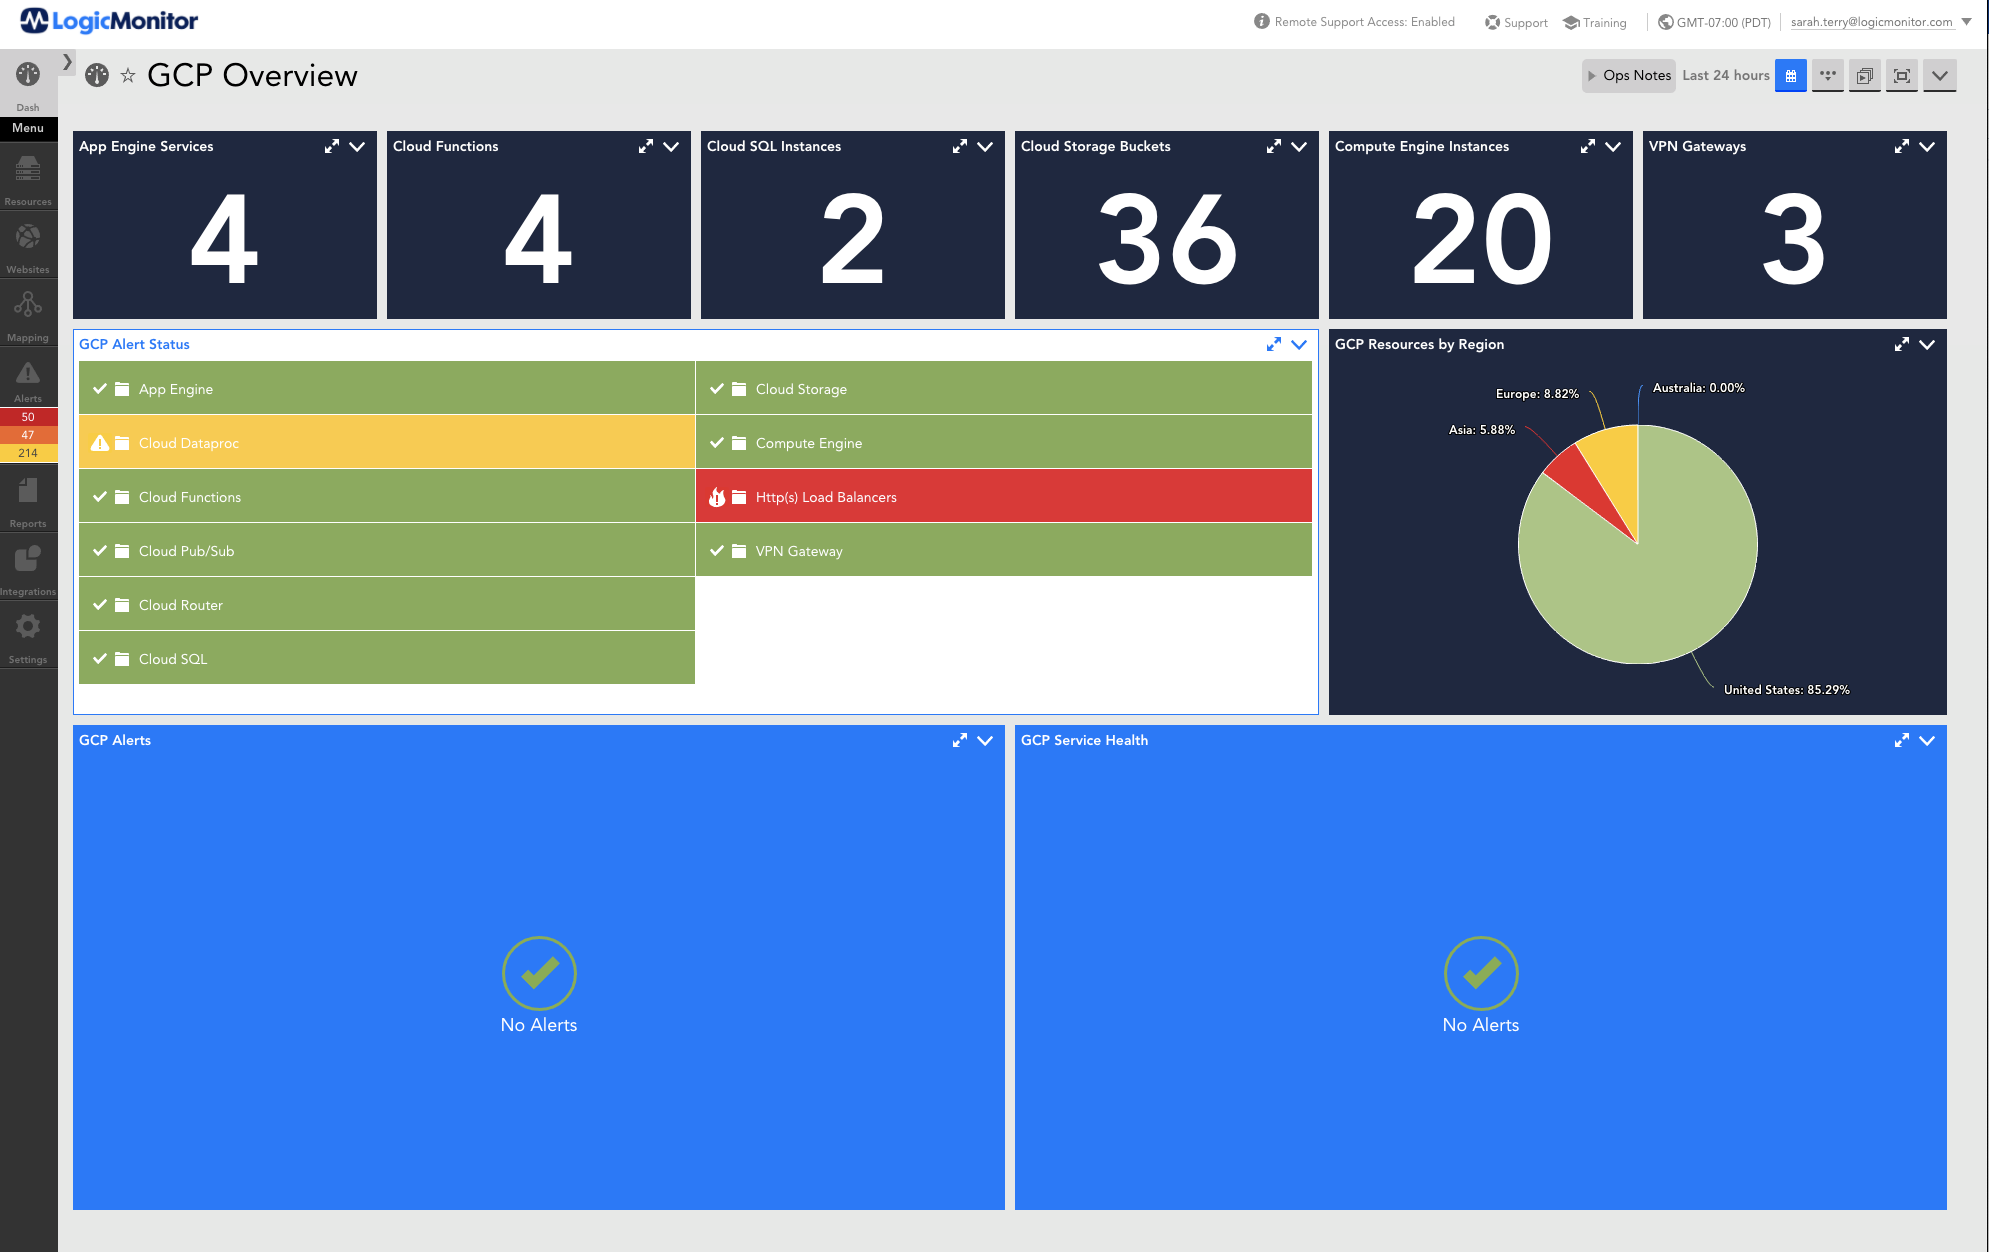
Task: Click the three-dots dashboard tokens icon
Action: click(1828, 76)
